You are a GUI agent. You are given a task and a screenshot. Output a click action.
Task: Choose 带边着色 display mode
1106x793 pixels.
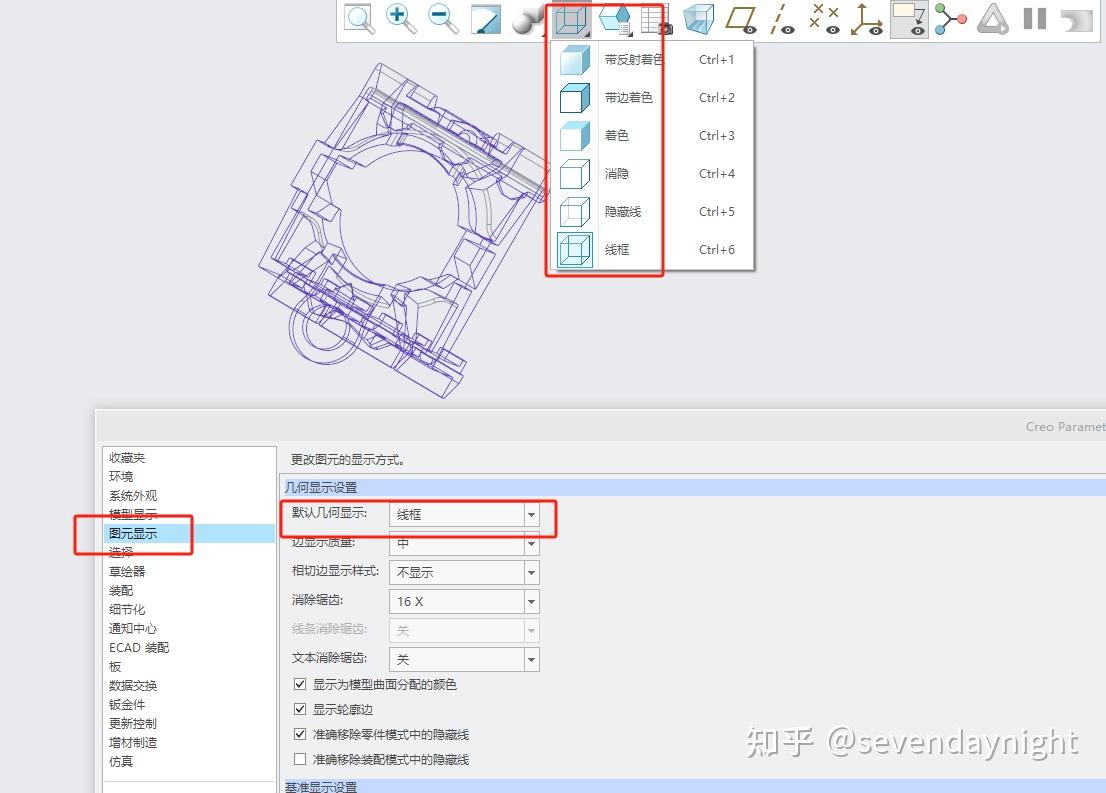coord(620,97)
